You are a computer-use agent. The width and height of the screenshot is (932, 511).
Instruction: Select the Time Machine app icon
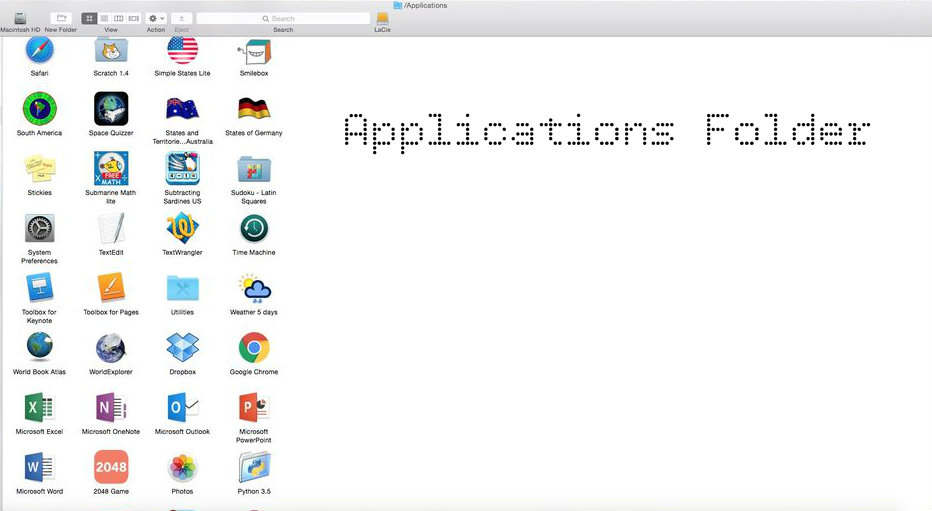pyautogui.click(x=254, y=229)
